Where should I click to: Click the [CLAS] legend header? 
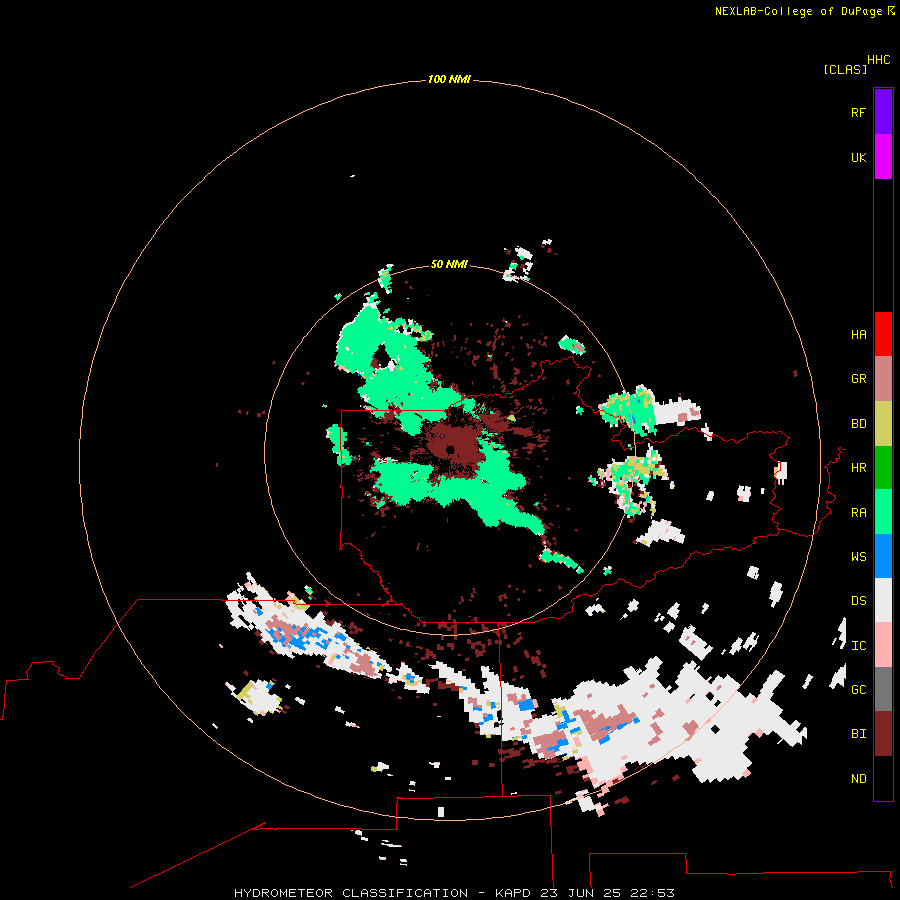[845, 70]
